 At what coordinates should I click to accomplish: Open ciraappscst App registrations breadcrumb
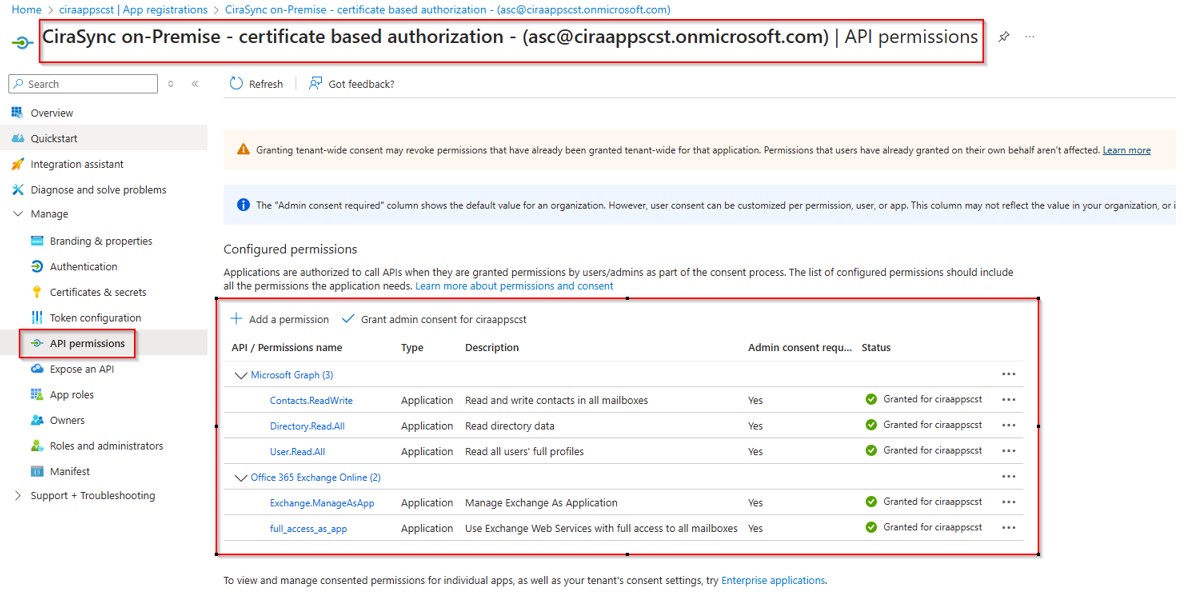click(x=133, y=10)
